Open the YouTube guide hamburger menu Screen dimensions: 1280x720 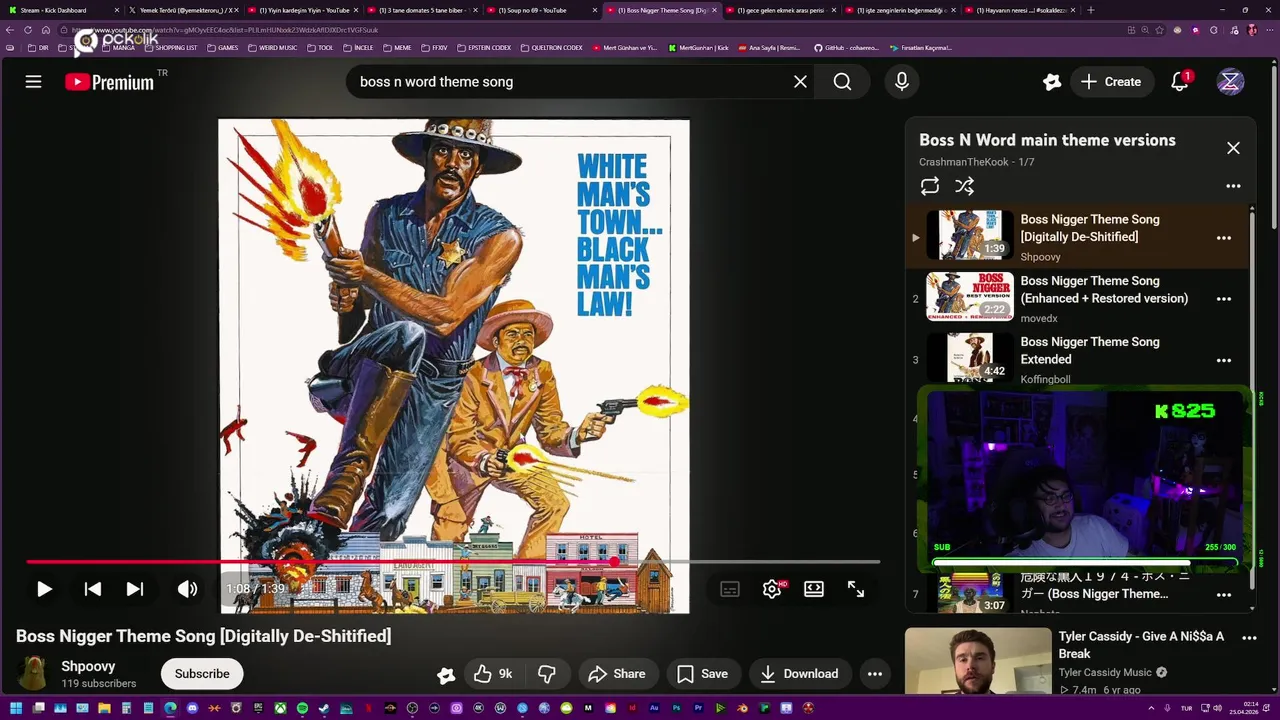pos(33,82)
